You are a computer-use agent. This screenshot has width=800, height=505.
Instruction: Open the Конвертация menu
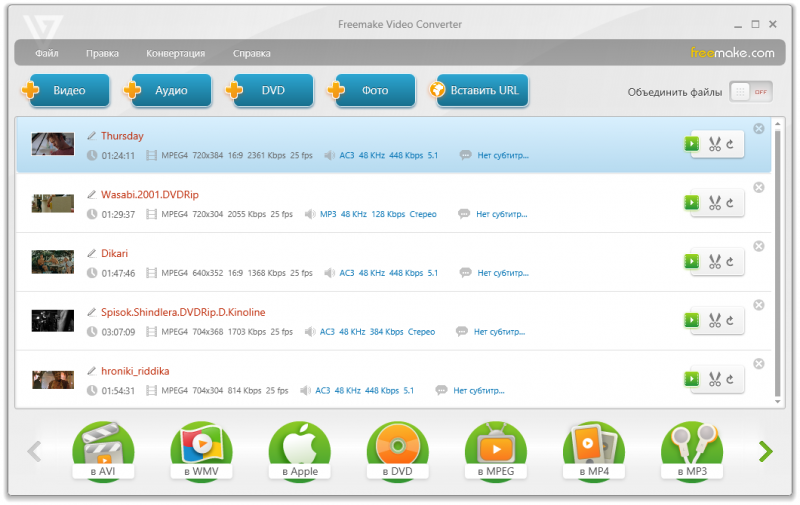coord(176,53)
